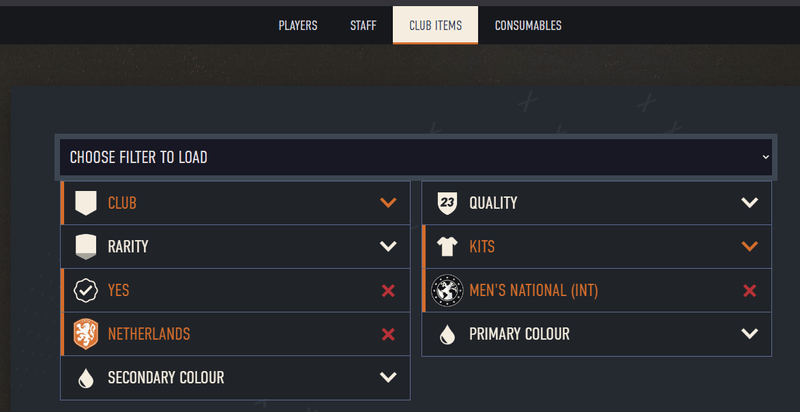Image resolution: width=800 pixels, height=412 pixels.
Task: Click the Quality 23 badge icon
Action: [447, 203]
